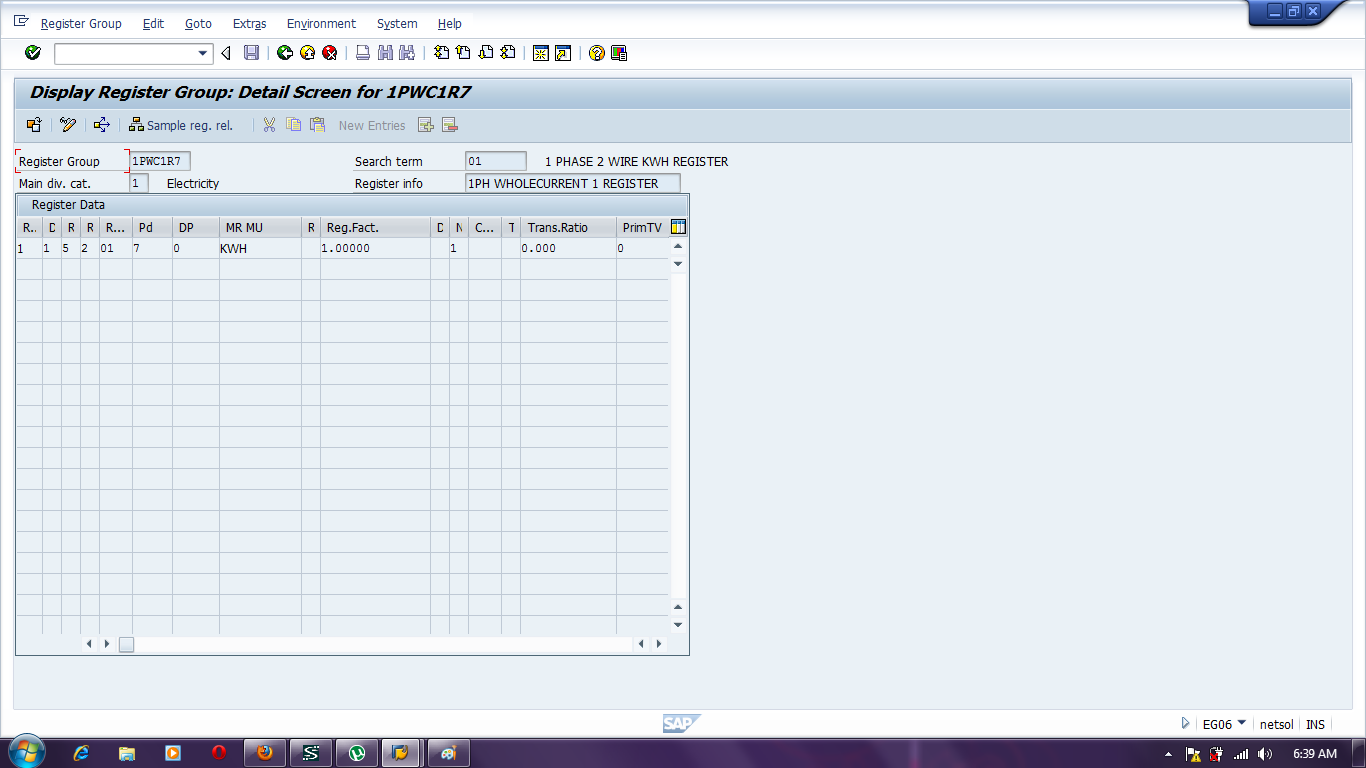The width and height of the screenshot is (1366, 768).
Task: Click the SAP window menu icon left of Register Group
Action: [21, 21]
